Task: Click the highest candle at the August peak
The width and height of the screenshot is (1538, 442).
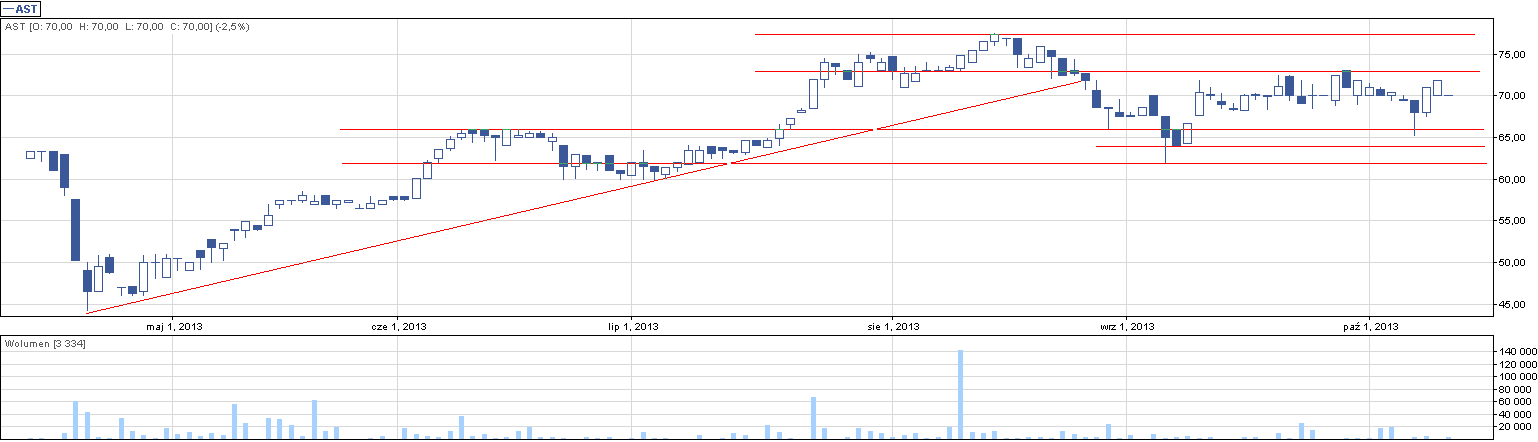Action: [994, 39]
